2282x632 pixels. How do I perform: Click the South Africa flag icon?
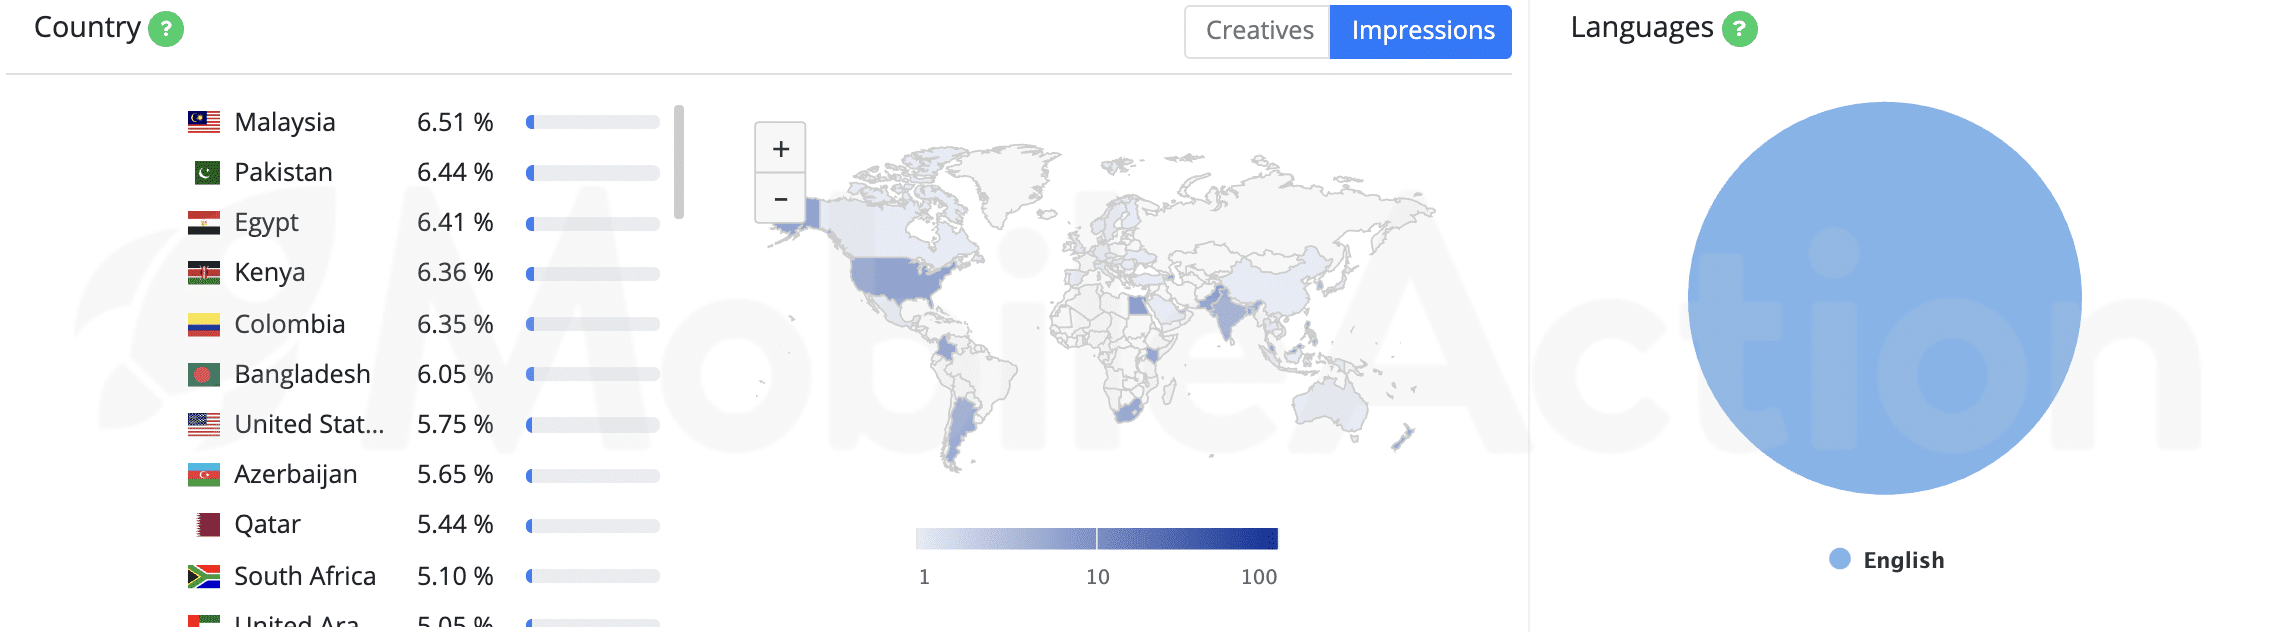coord(204,576)
